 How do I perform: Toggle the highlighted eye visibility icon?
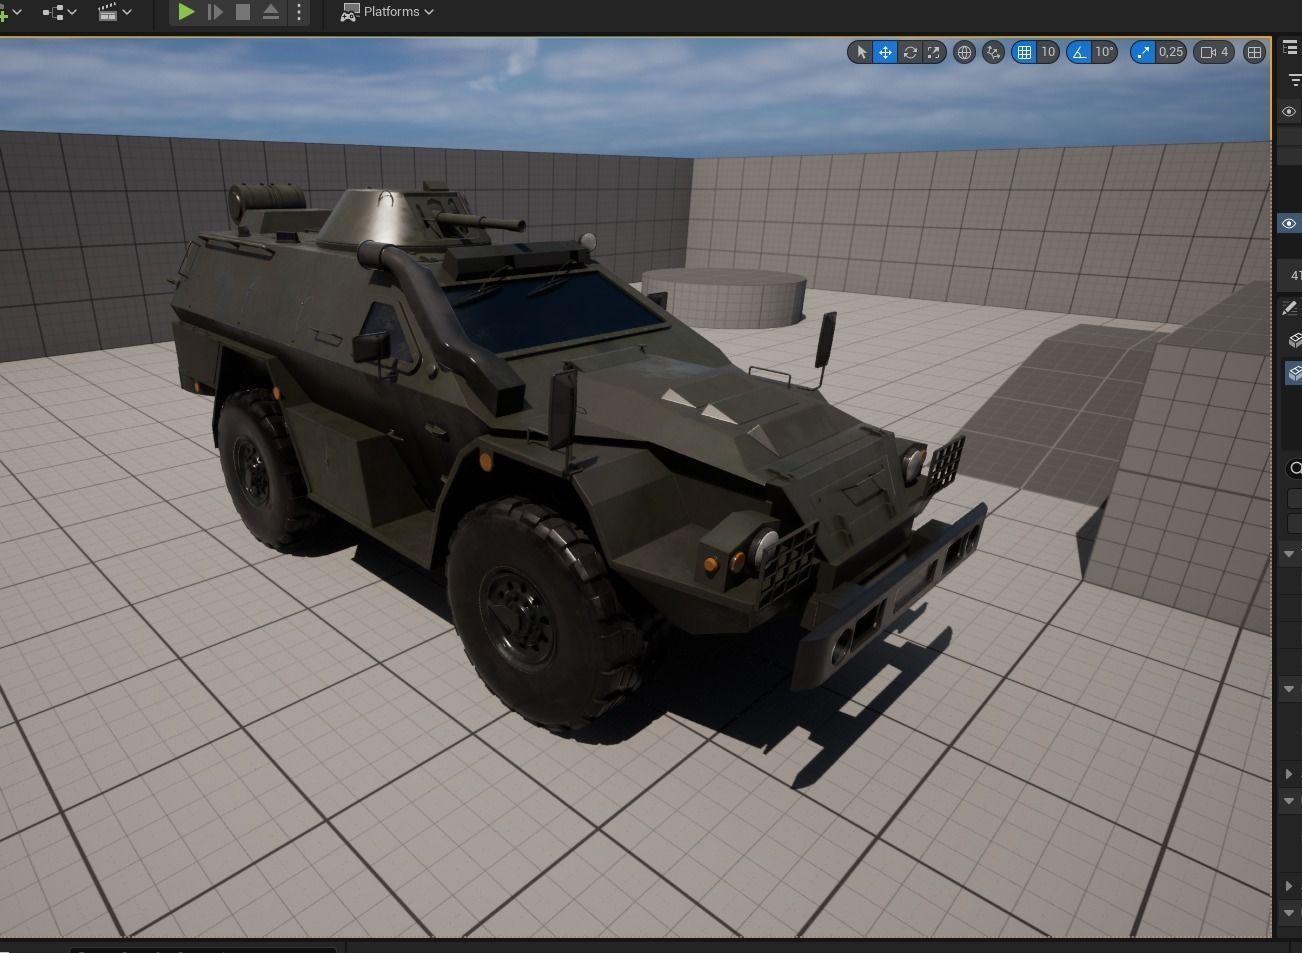[x=1289, y=223]
